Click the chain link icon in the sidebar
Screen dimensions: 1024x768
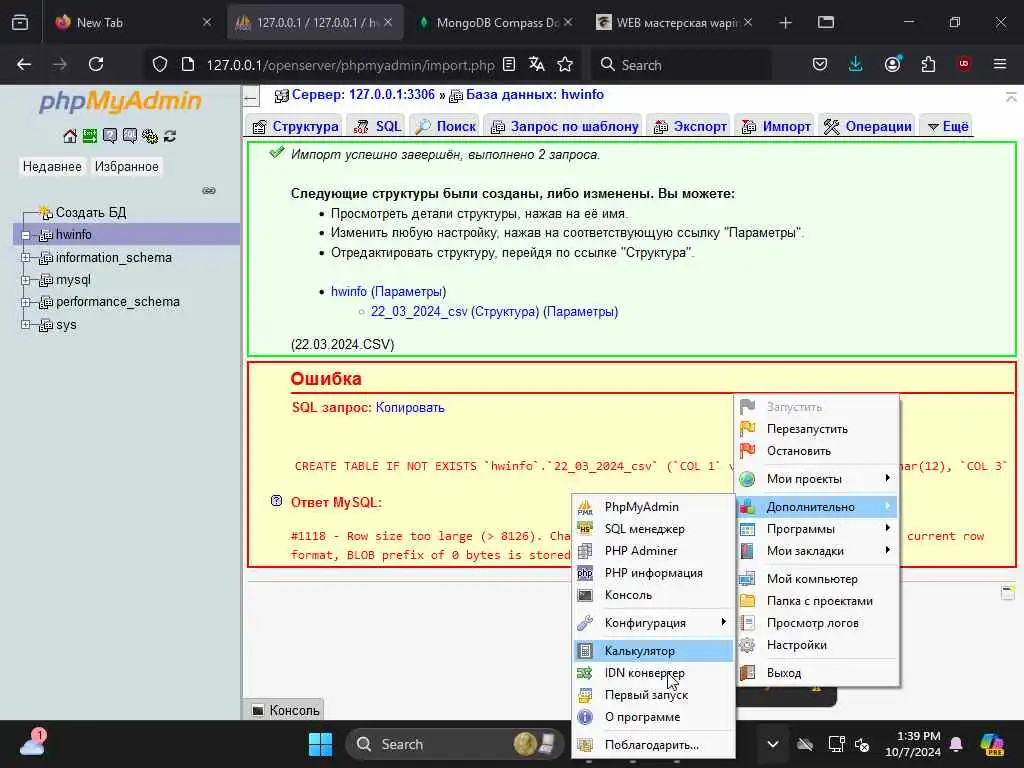(209, 191)
